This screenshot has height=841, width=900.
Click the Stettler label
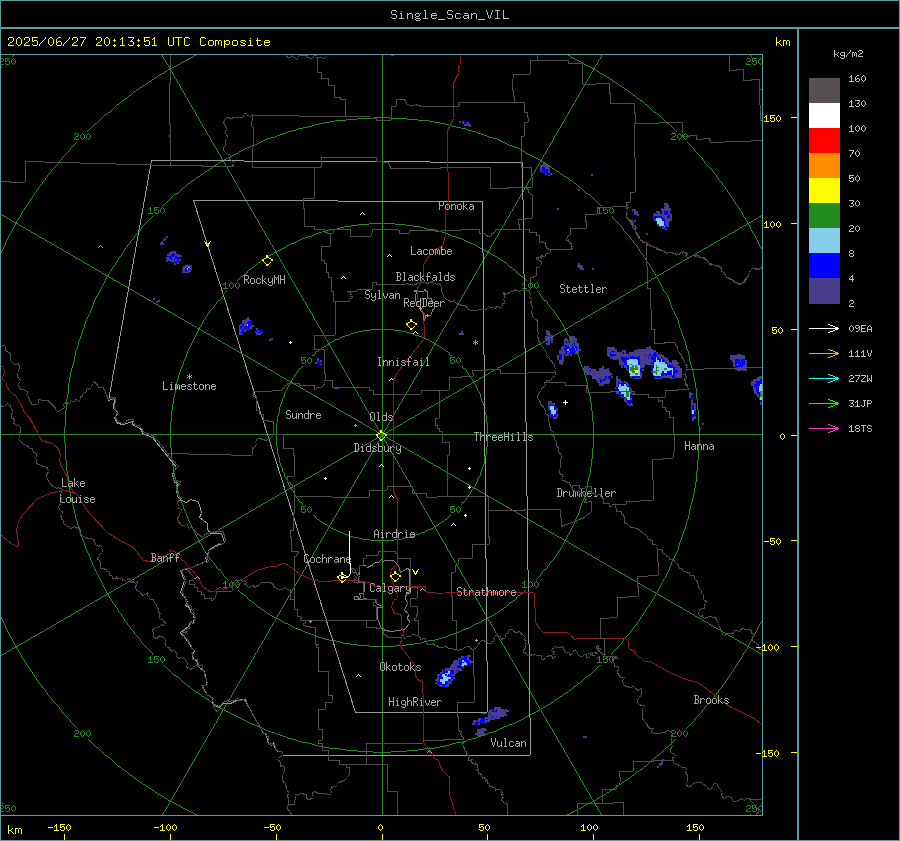583,289
